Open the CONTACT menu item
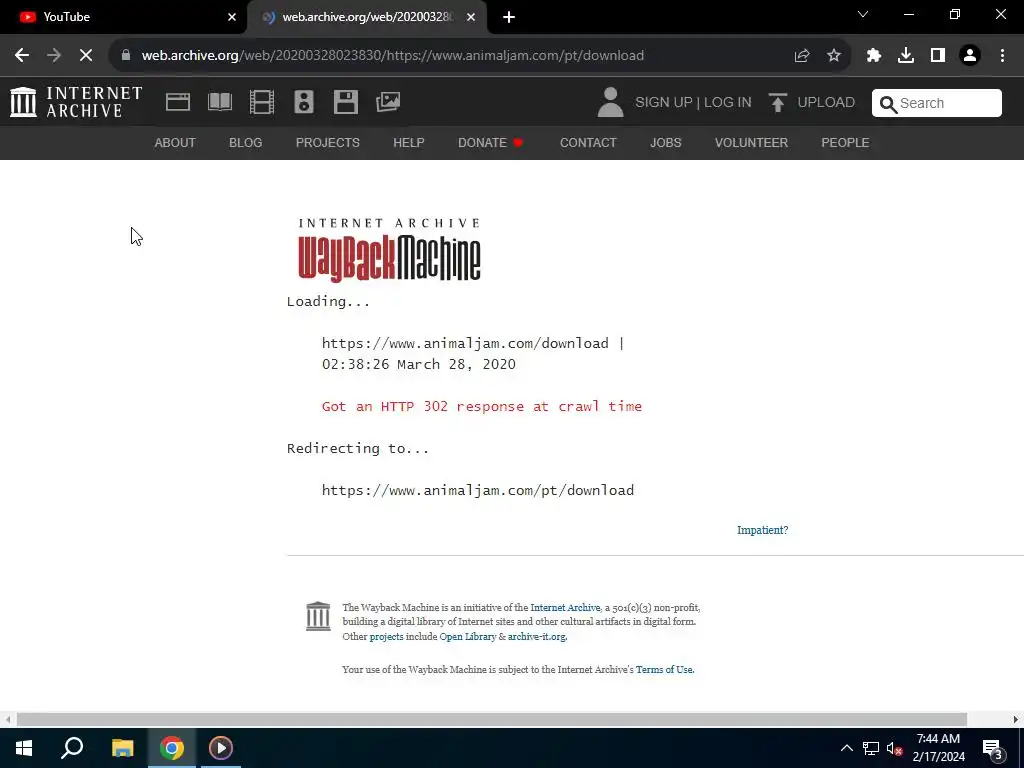The width and height of the screenshot is (1024, 768). tap(588, 142)
